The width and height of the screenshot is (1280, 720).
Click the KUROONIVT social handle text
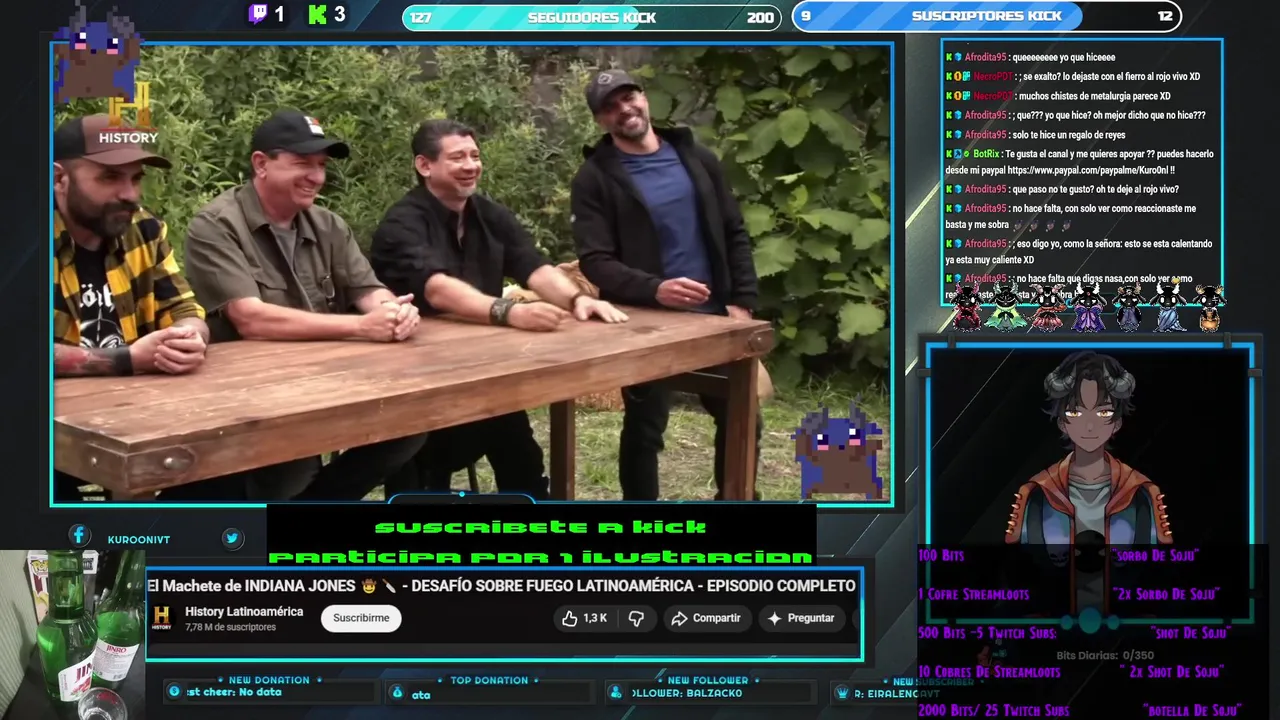(x=139, y=539)
